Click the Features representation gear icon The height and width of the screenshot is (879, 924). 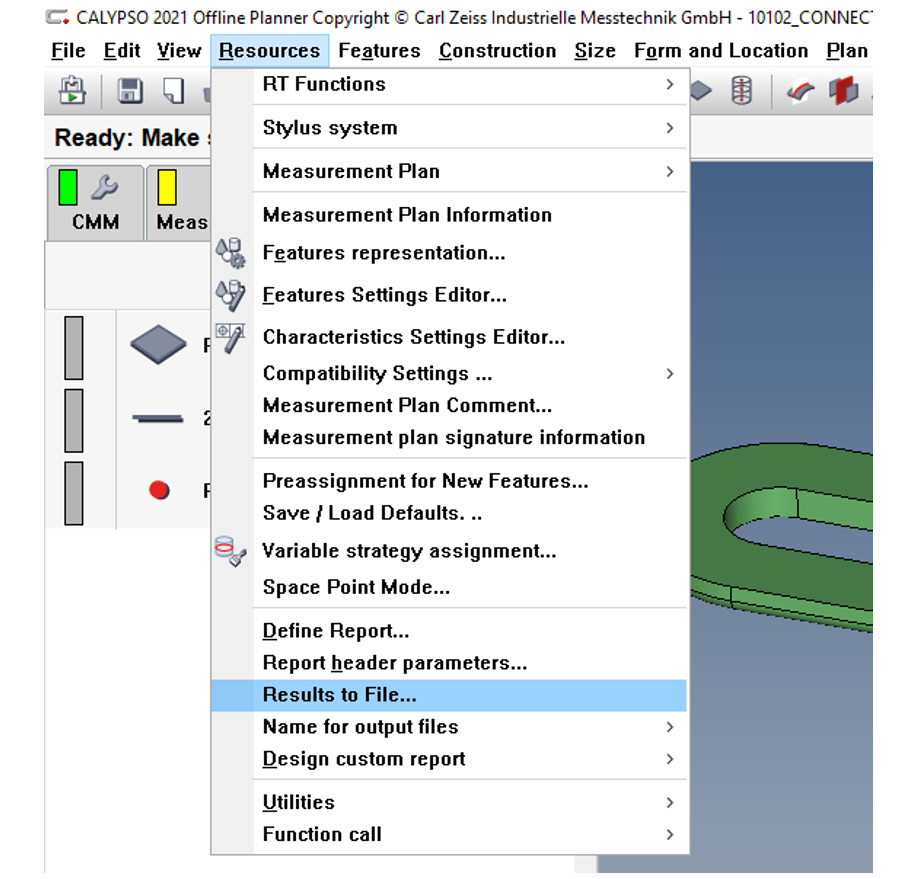coord(230,253)
